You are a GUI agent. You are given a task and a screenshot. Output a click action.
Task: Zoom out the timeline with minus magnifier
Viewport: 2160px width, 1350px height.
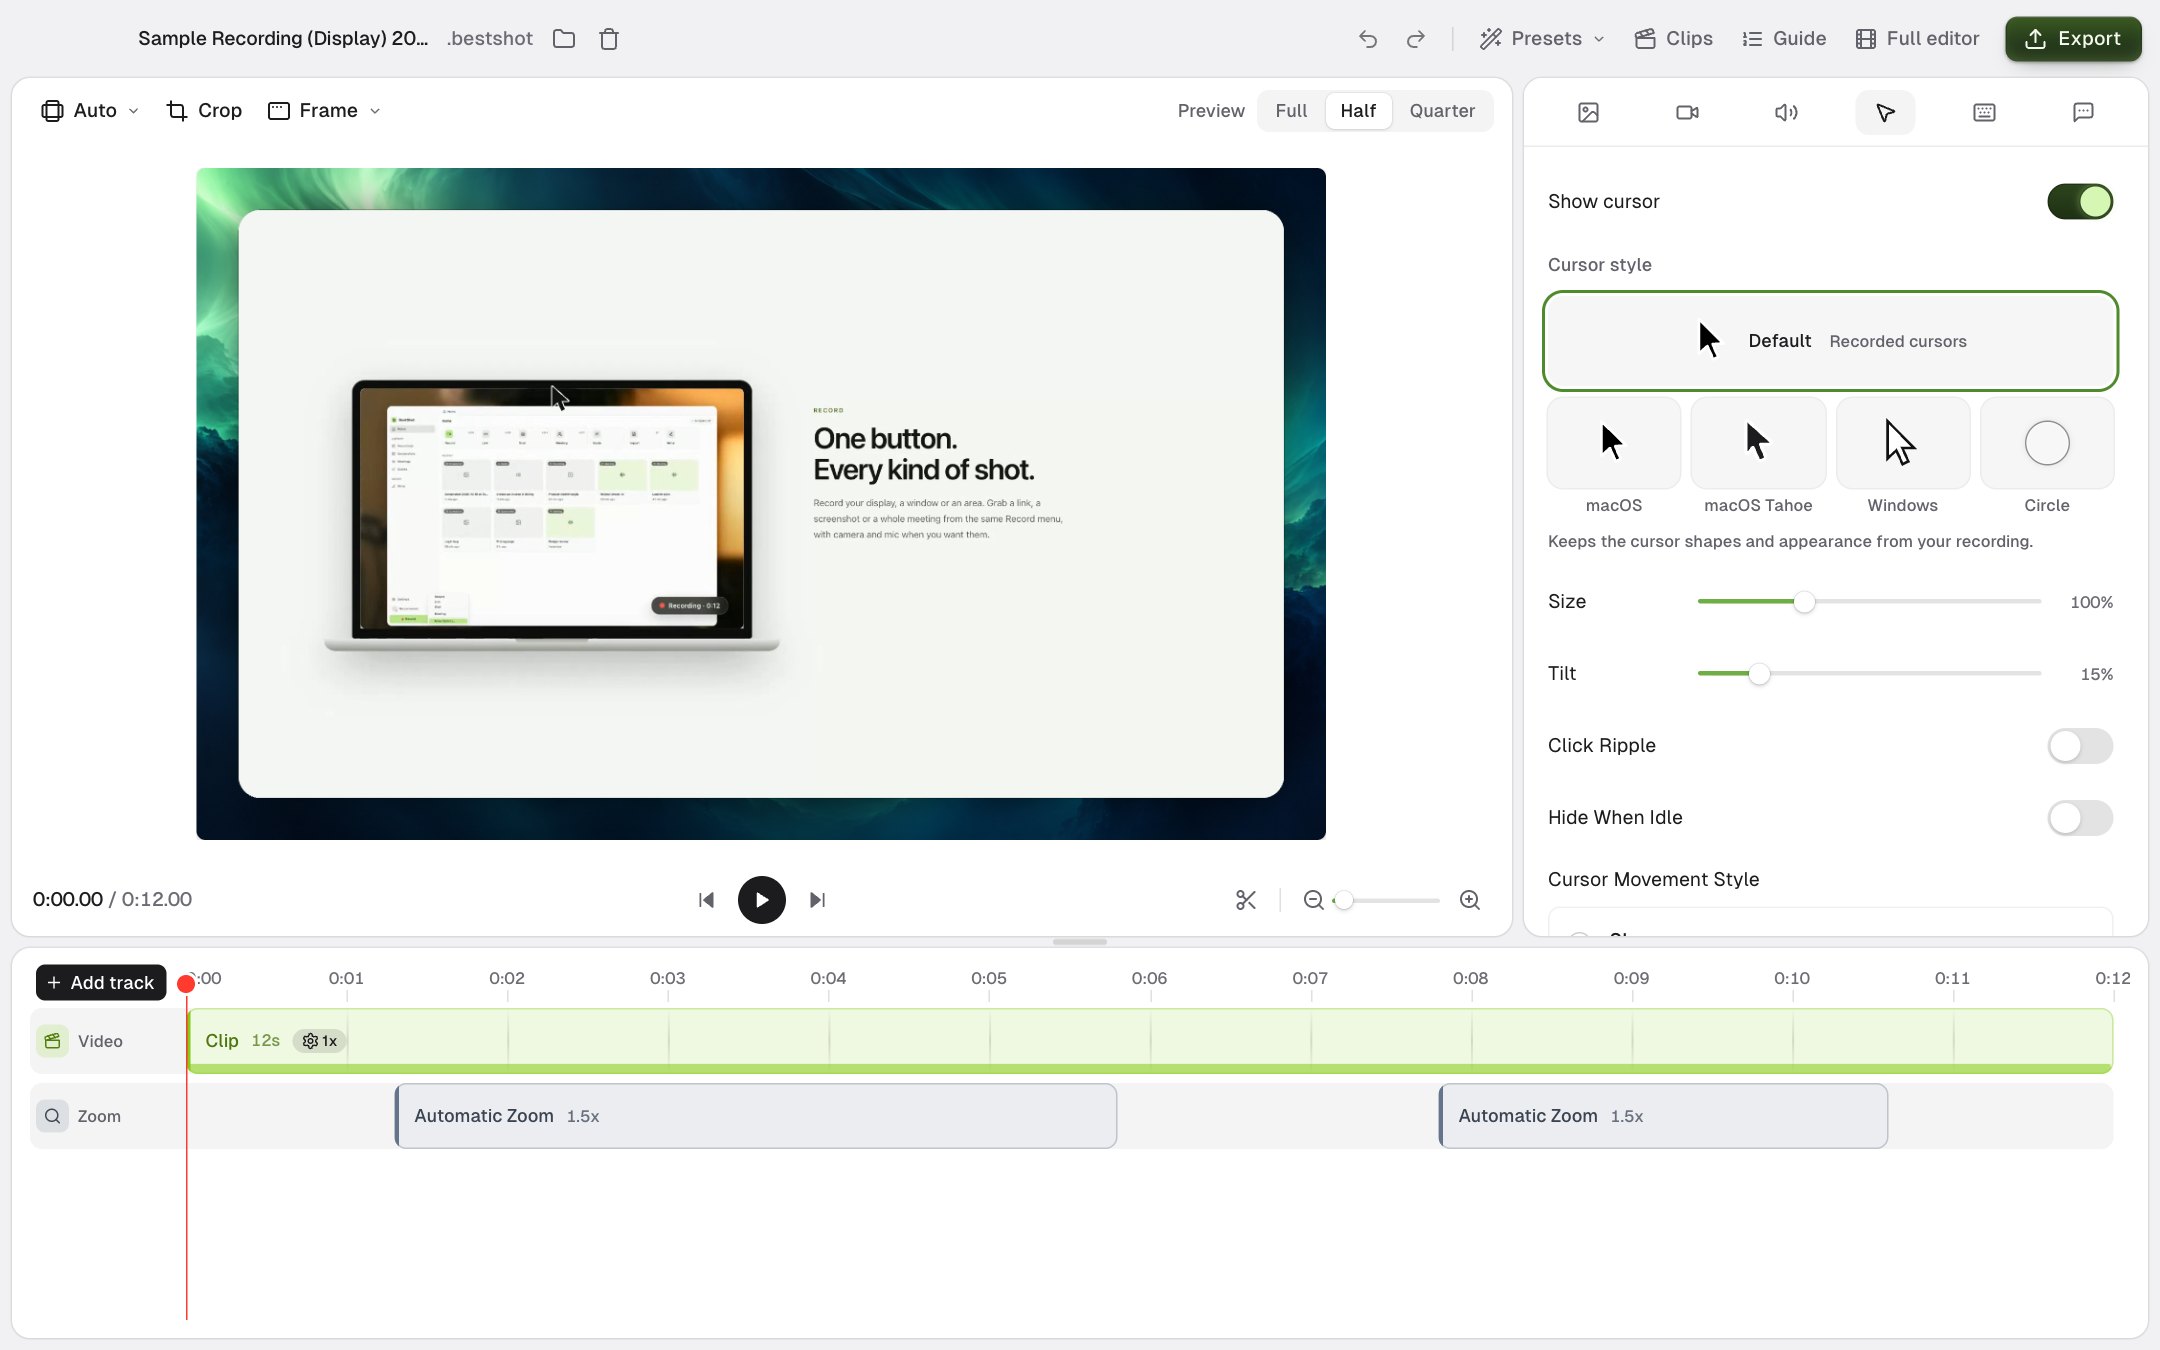point(1313,900)
